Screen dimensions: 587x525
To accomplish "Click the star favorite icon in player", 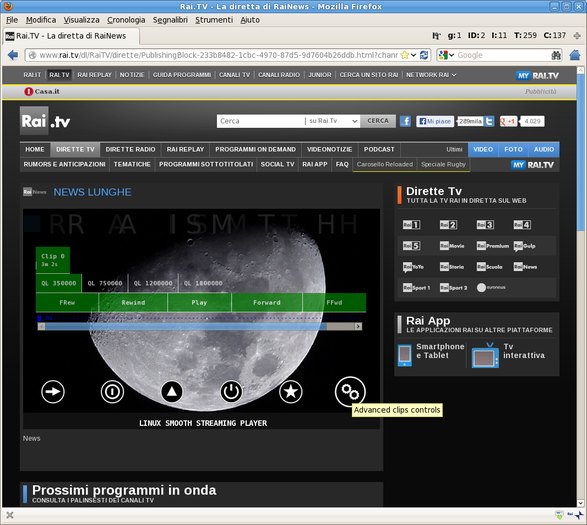I will [291, 392].
